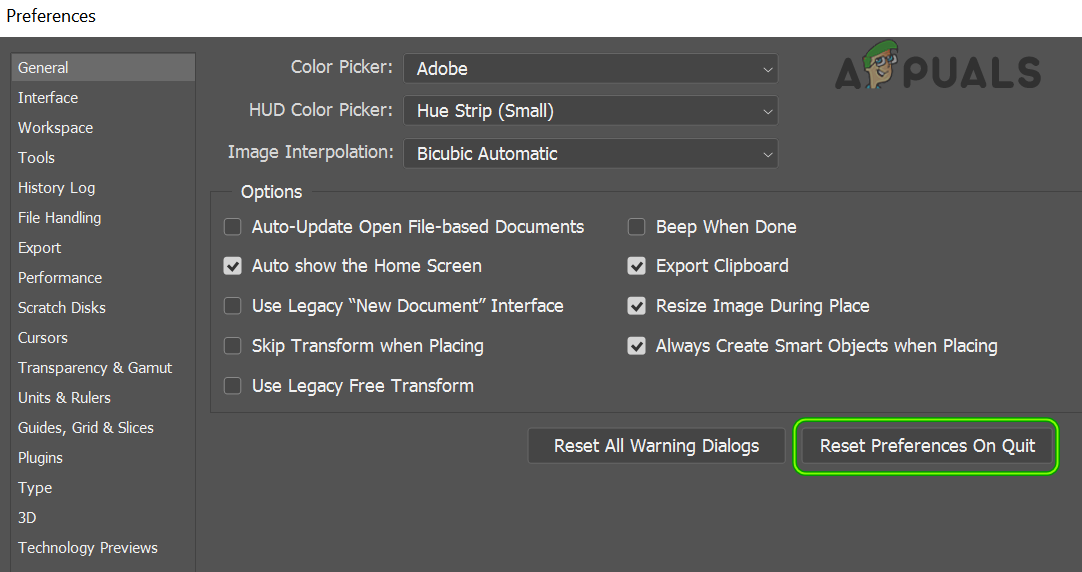Open the Image Interpolation dropdown
The image size is (1082, 572).
(590, 154)
